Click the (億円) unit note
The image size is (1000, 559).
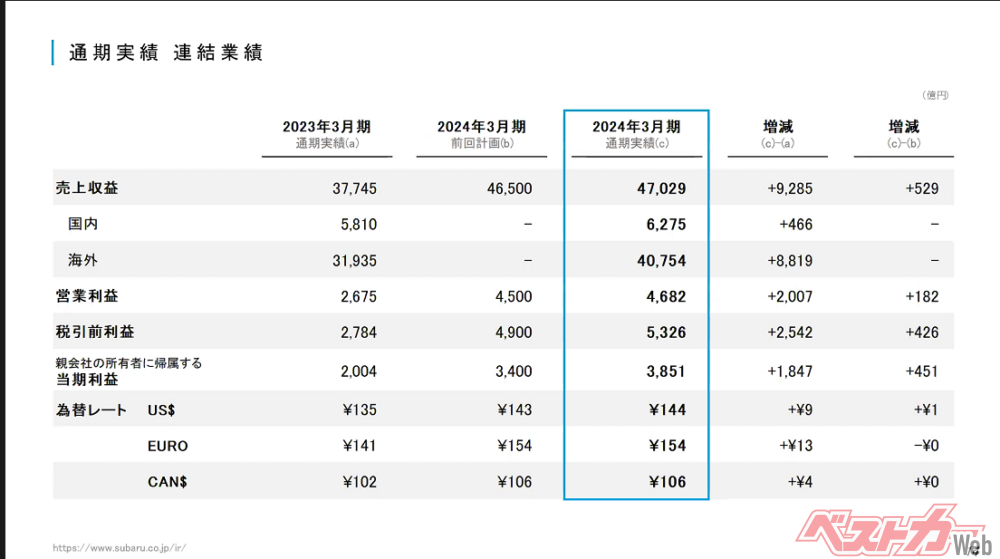coord(934,95)
